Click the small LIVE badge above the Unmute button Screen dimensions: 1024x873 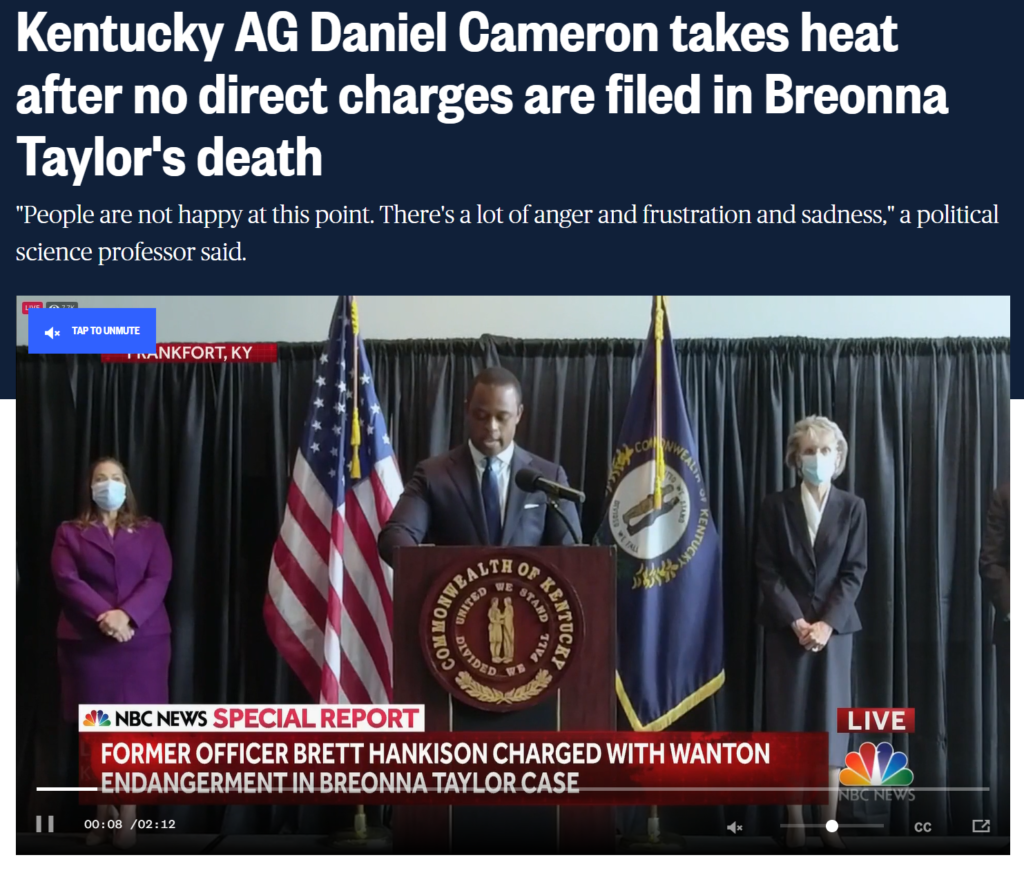tap(33, 306)
